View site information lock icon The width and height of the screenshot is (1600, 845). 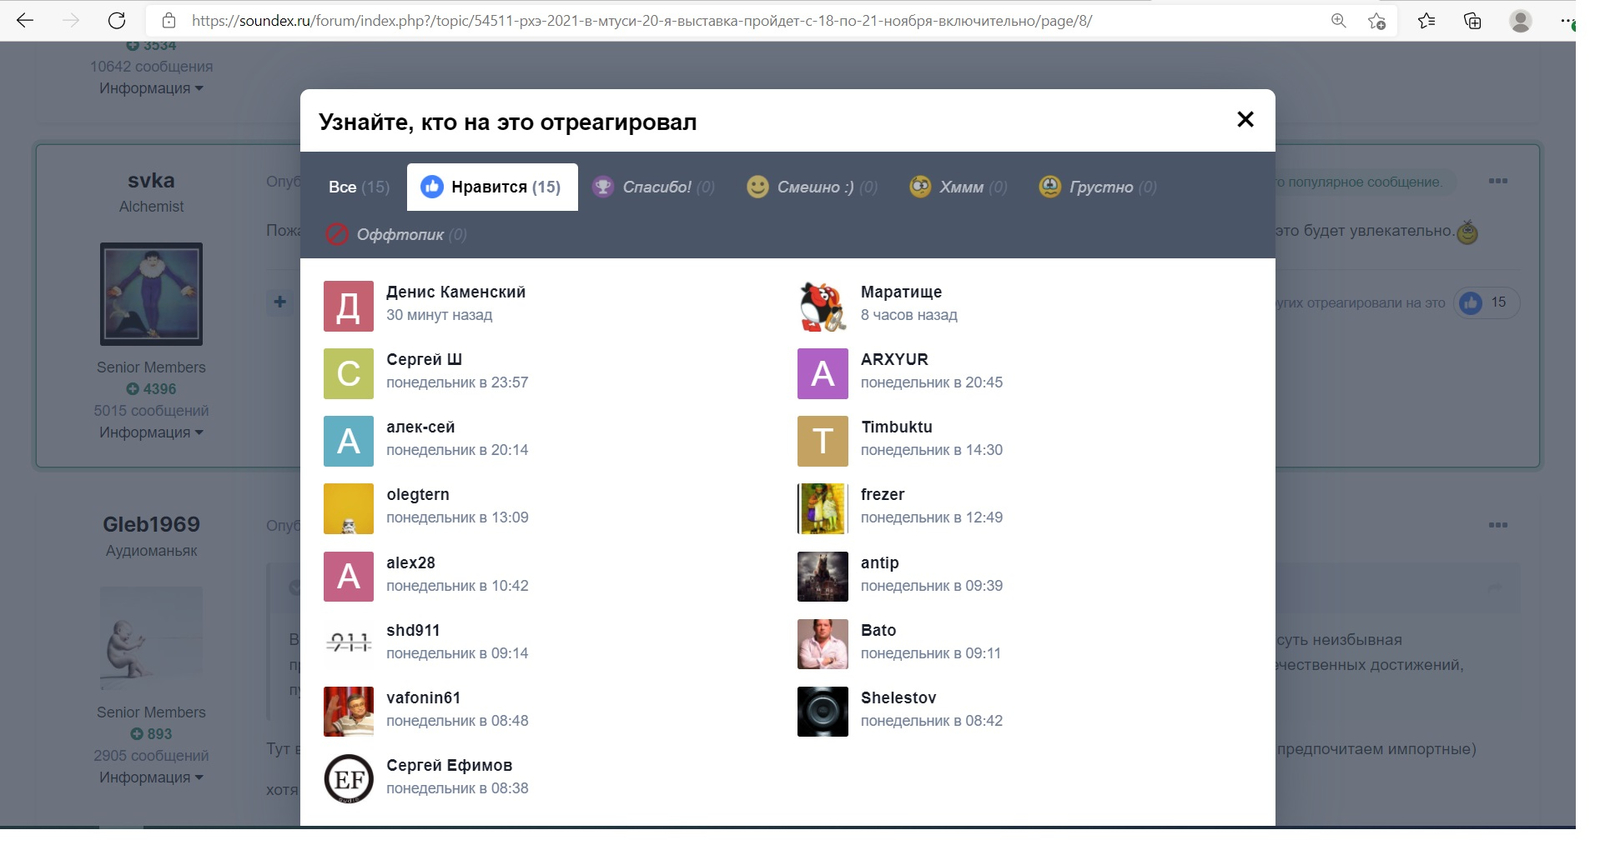[169, 20]
